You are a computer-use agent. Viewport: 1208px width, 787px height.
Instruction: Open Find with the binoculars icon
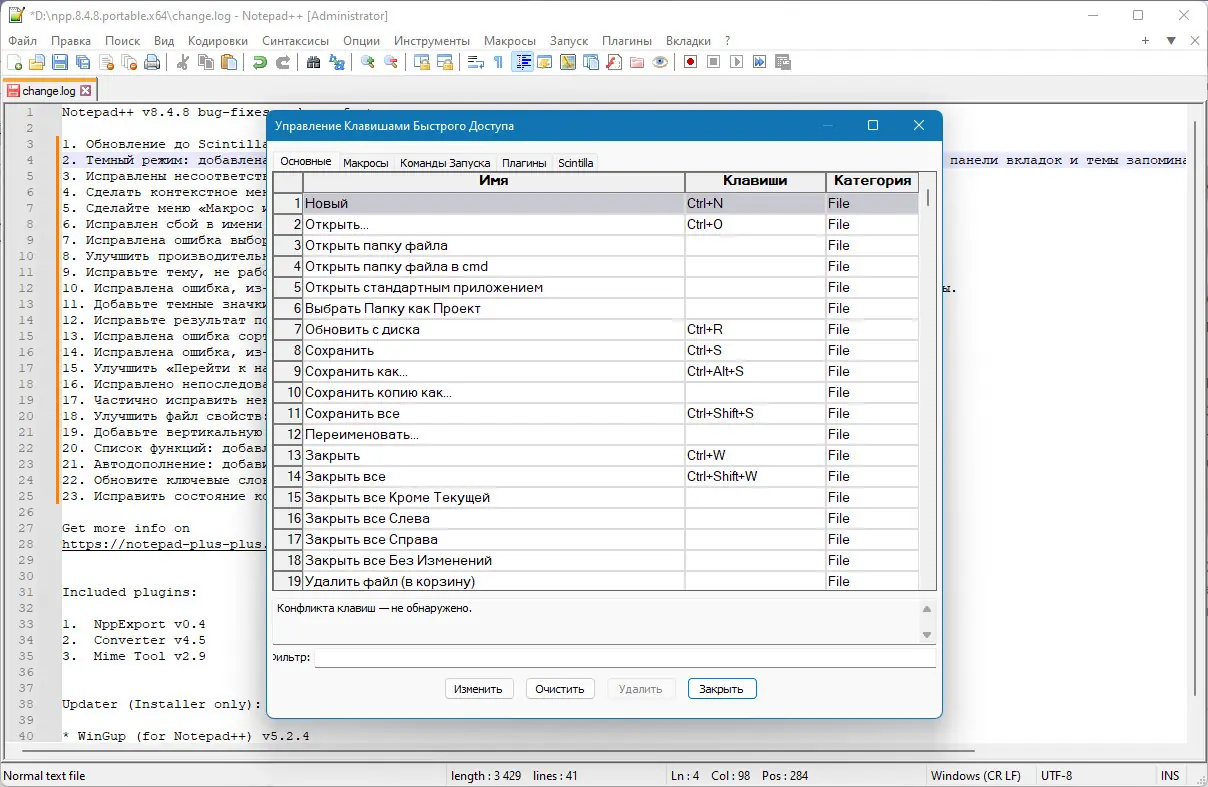pos(314,62)
